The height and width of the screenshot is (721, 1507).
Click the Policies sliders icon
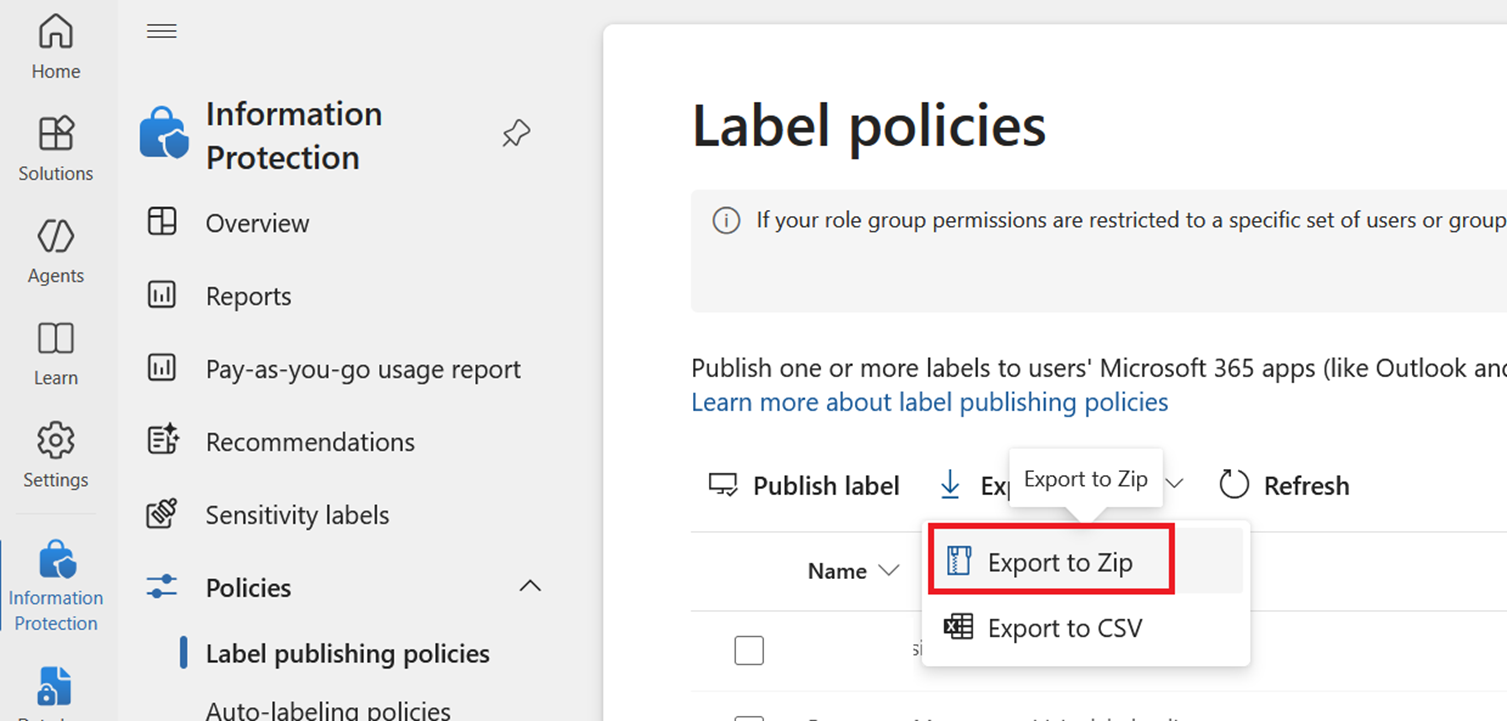[162, 587]
